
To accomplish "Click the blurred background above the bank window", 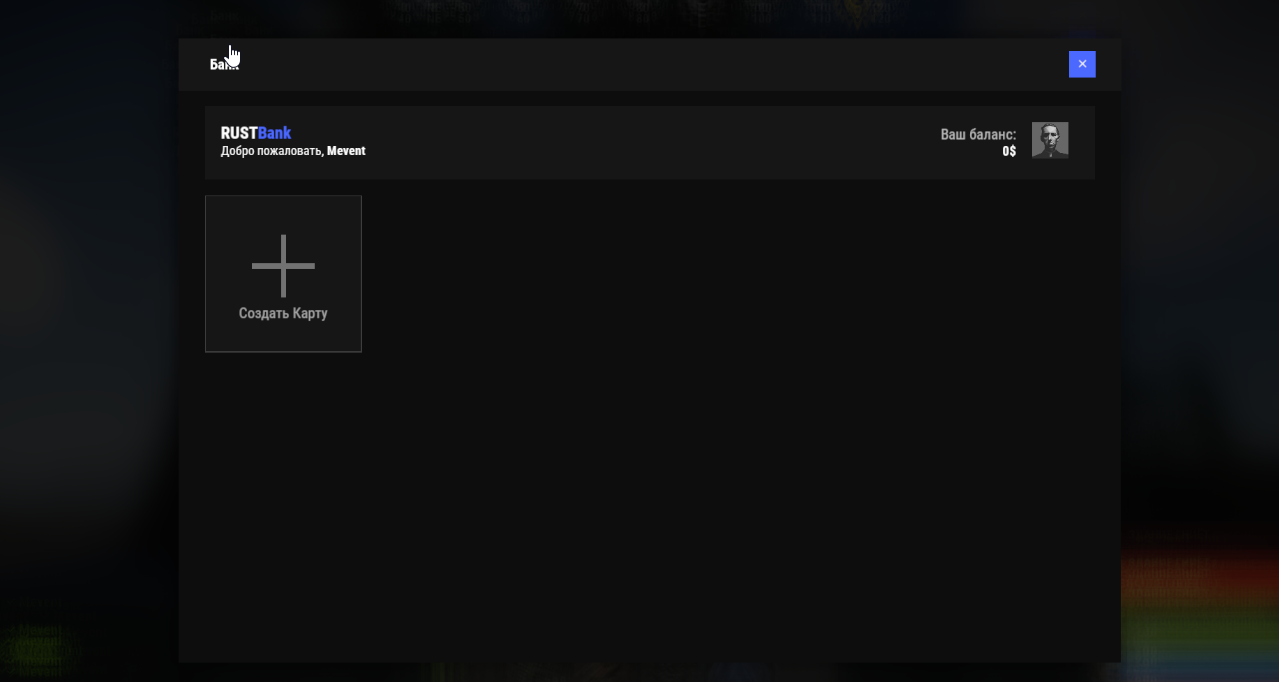I will coord(640,15).
